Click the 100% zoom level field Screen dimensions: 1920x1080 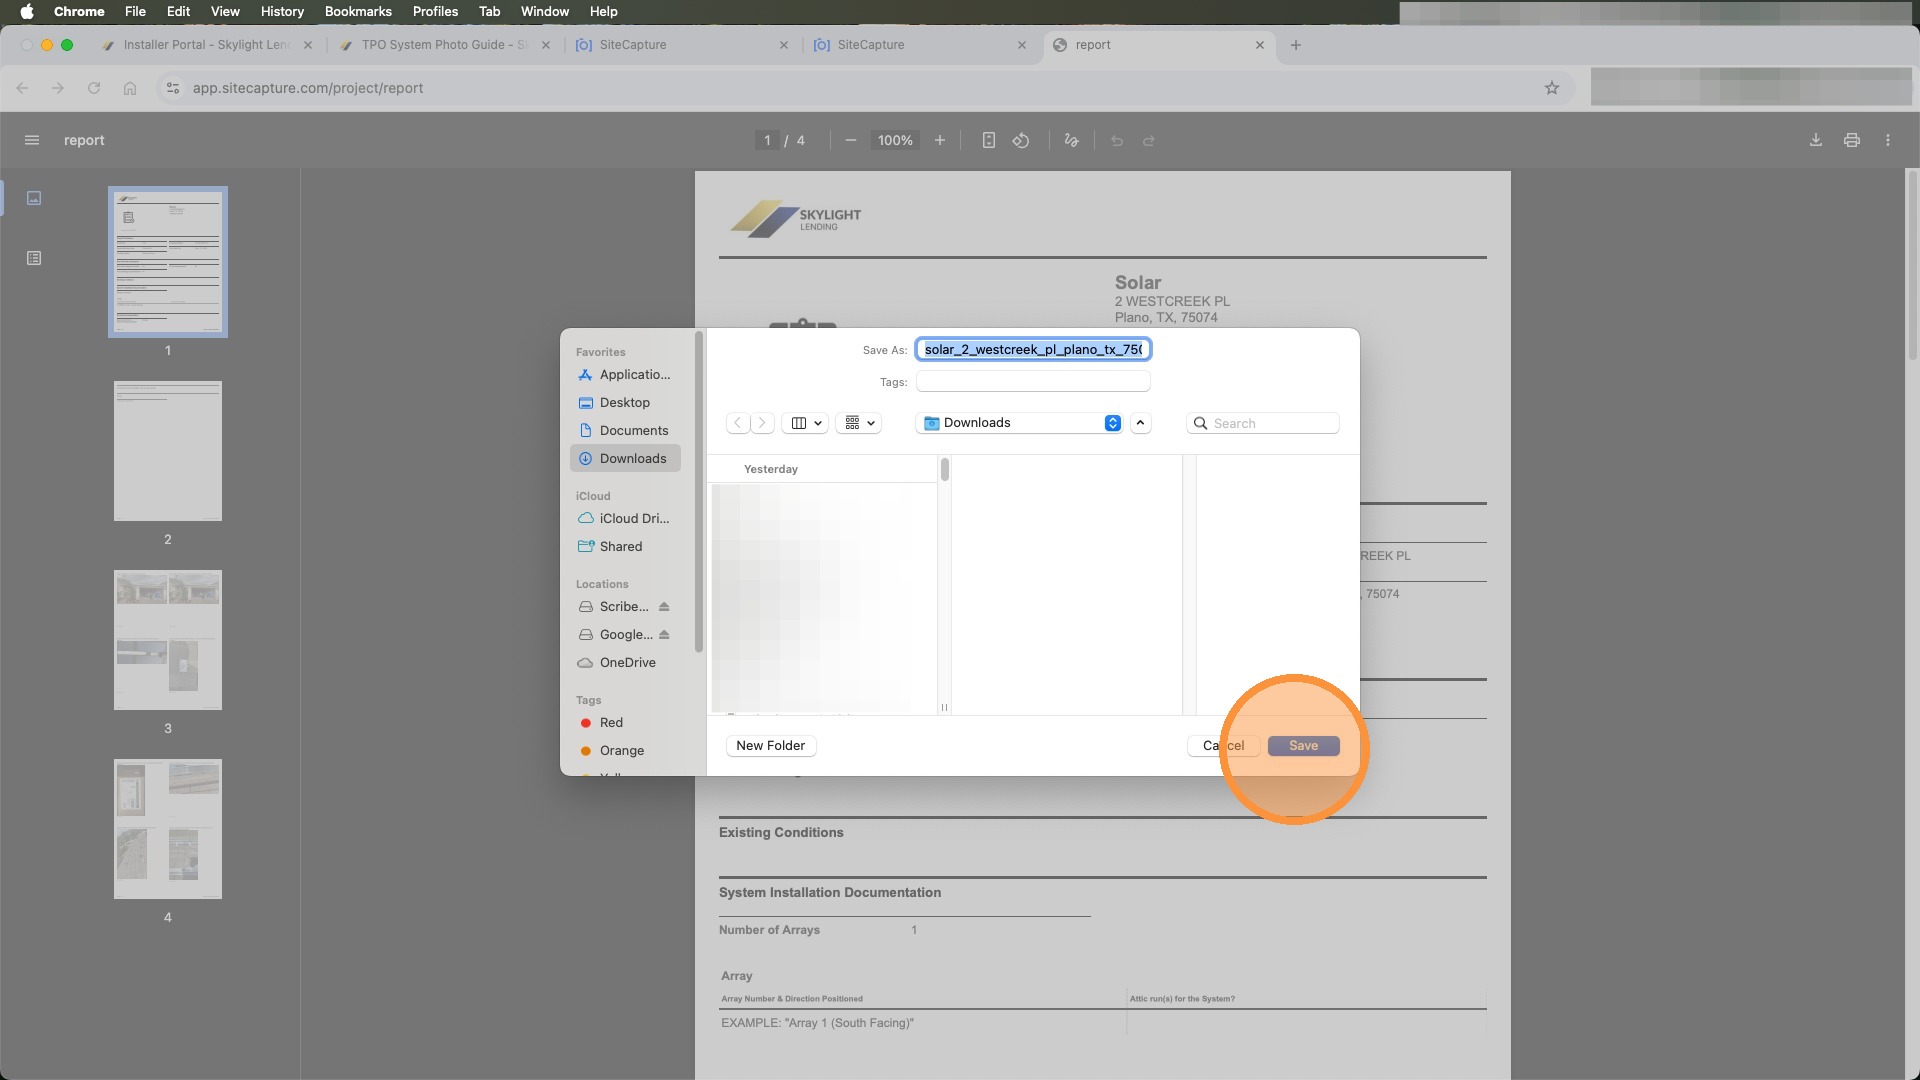[895, 140]
